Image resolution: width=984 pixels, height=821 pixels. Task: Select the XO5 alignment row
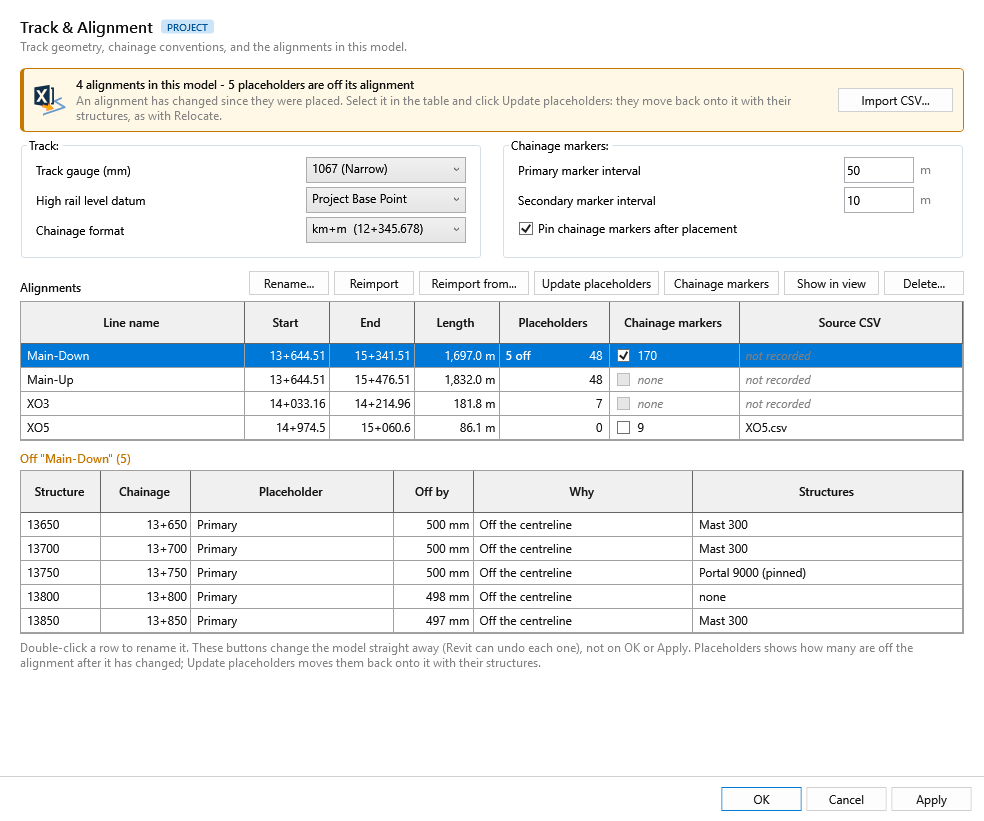pos(491,427)
